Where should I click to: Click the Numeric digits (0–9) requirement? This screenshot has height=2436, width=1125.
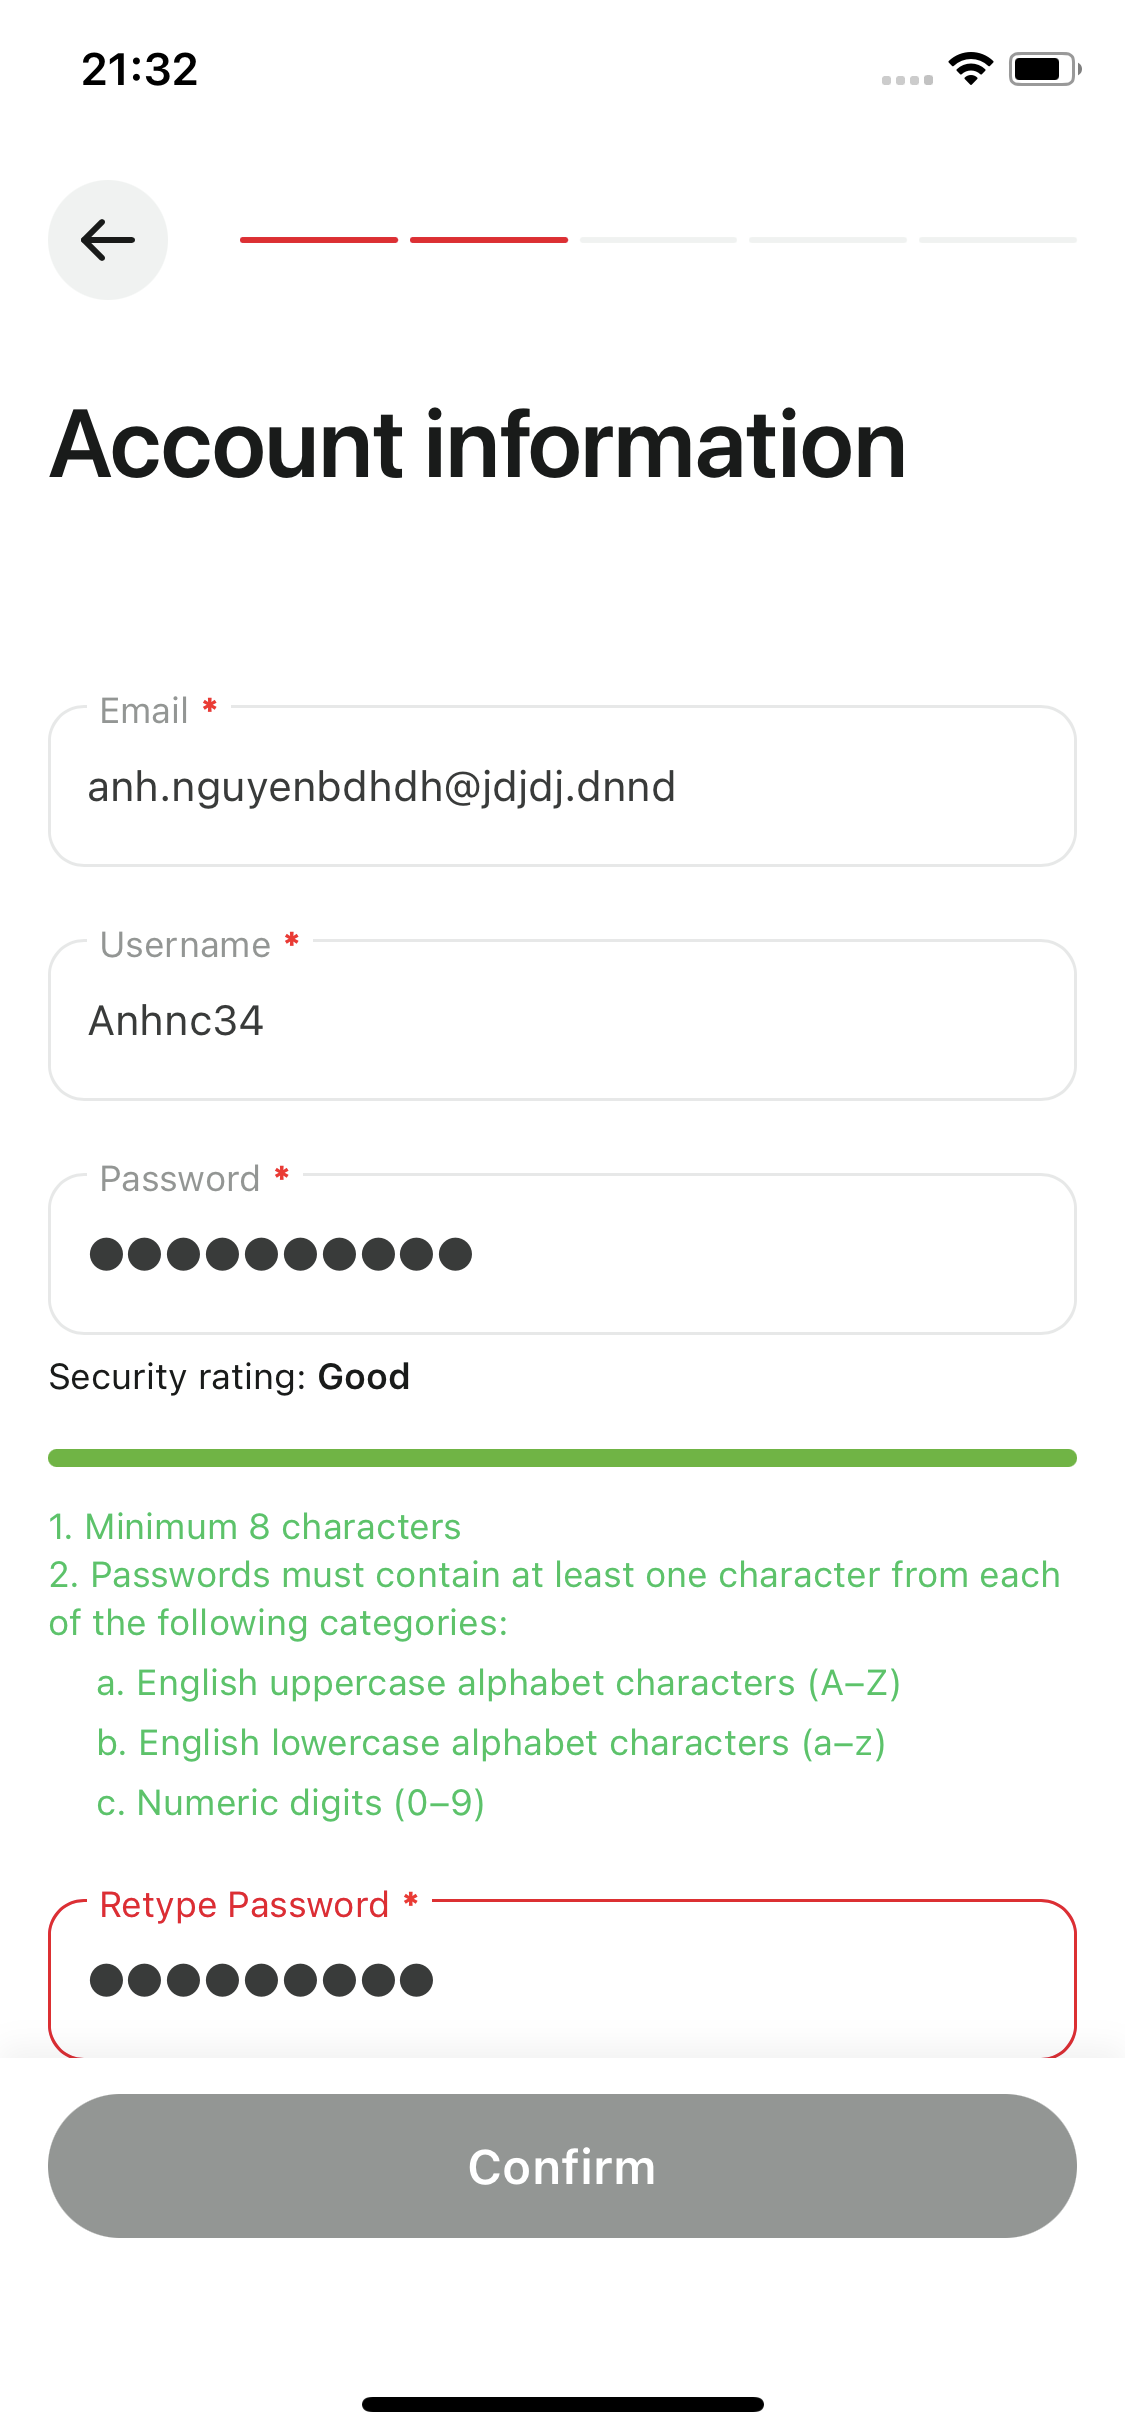coord(290,1803)
